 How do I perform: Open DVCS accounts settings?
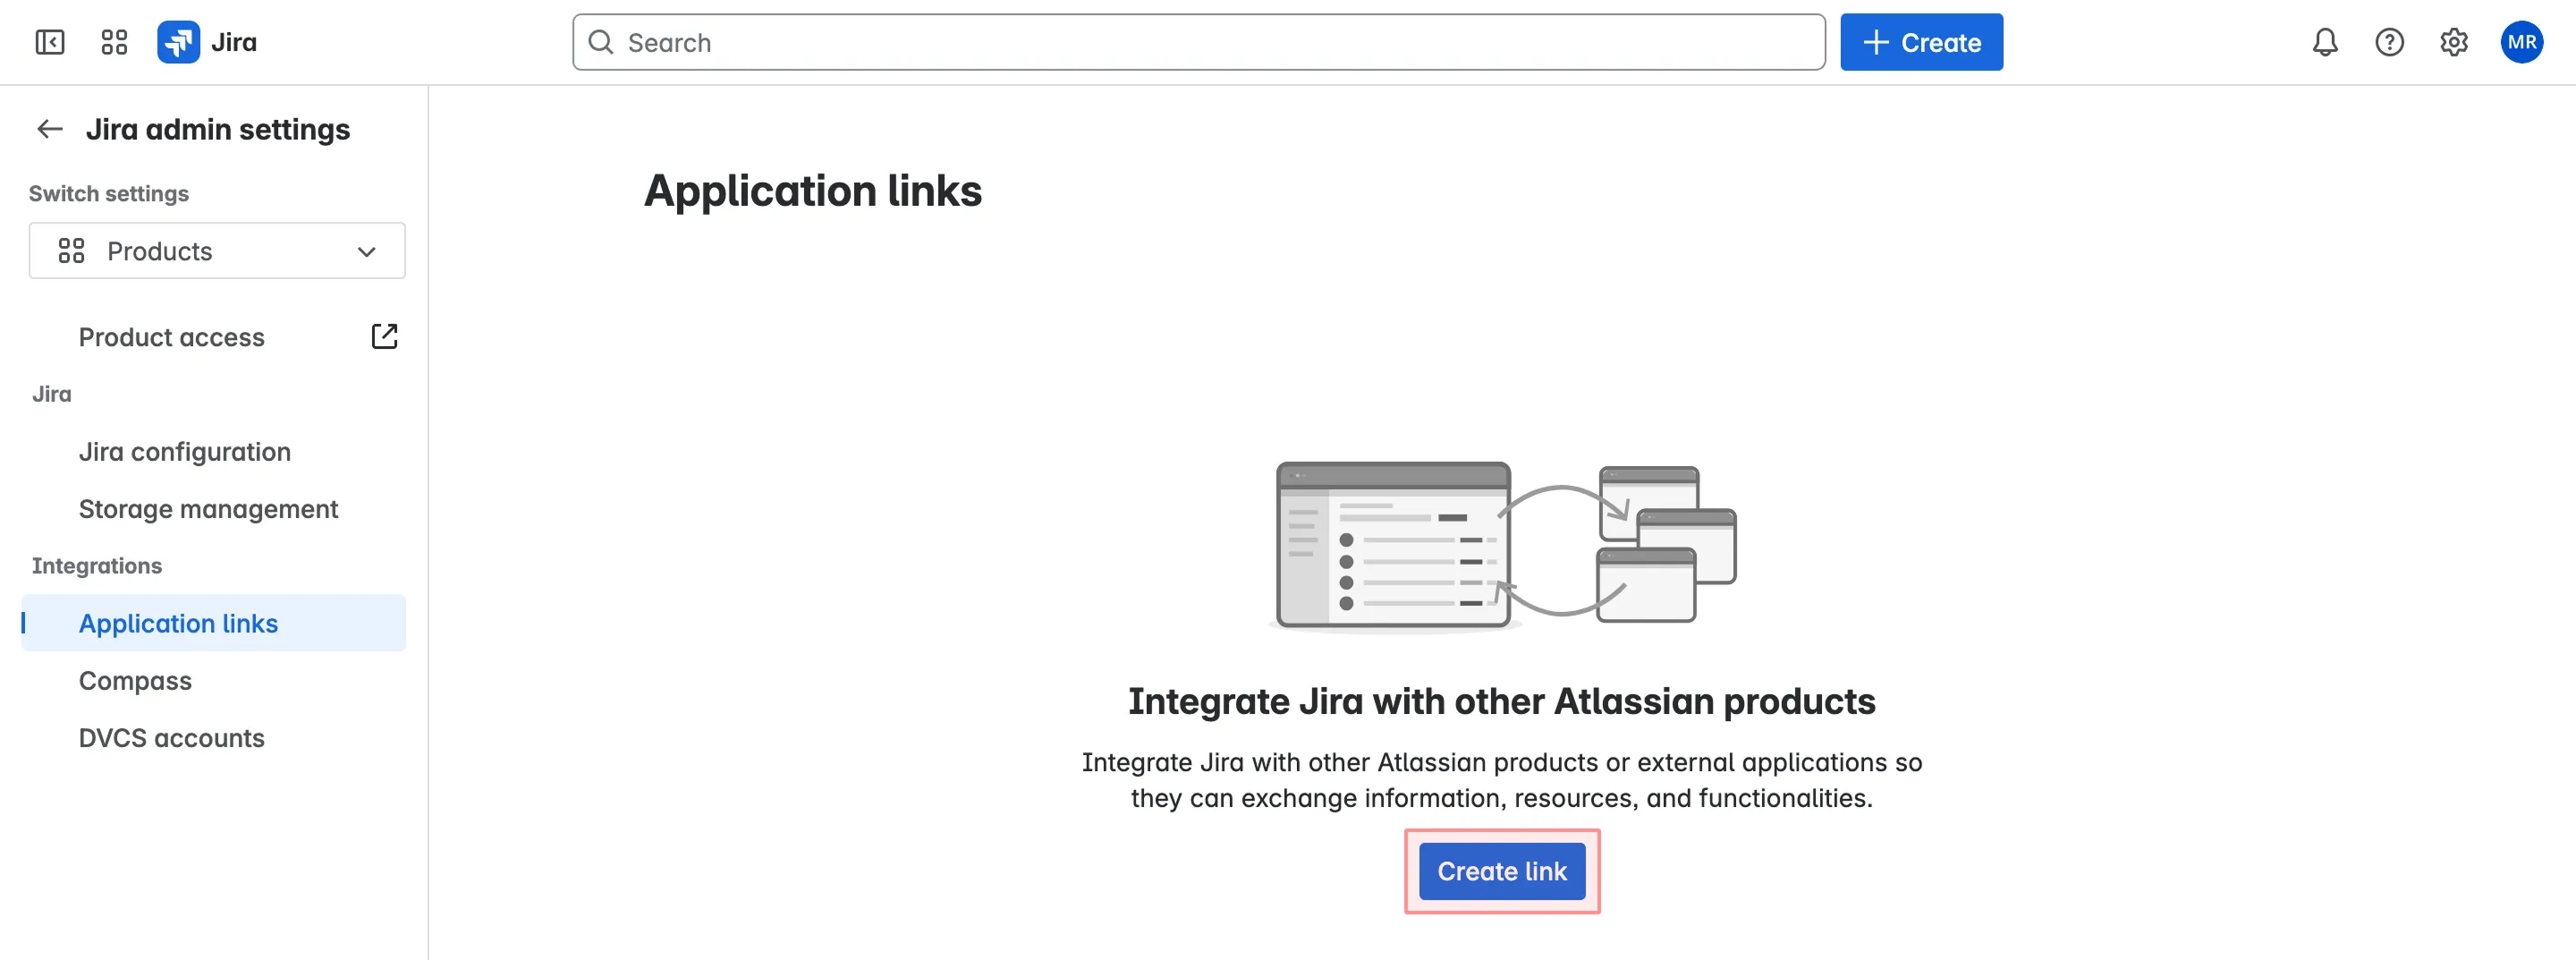(171, 738)
